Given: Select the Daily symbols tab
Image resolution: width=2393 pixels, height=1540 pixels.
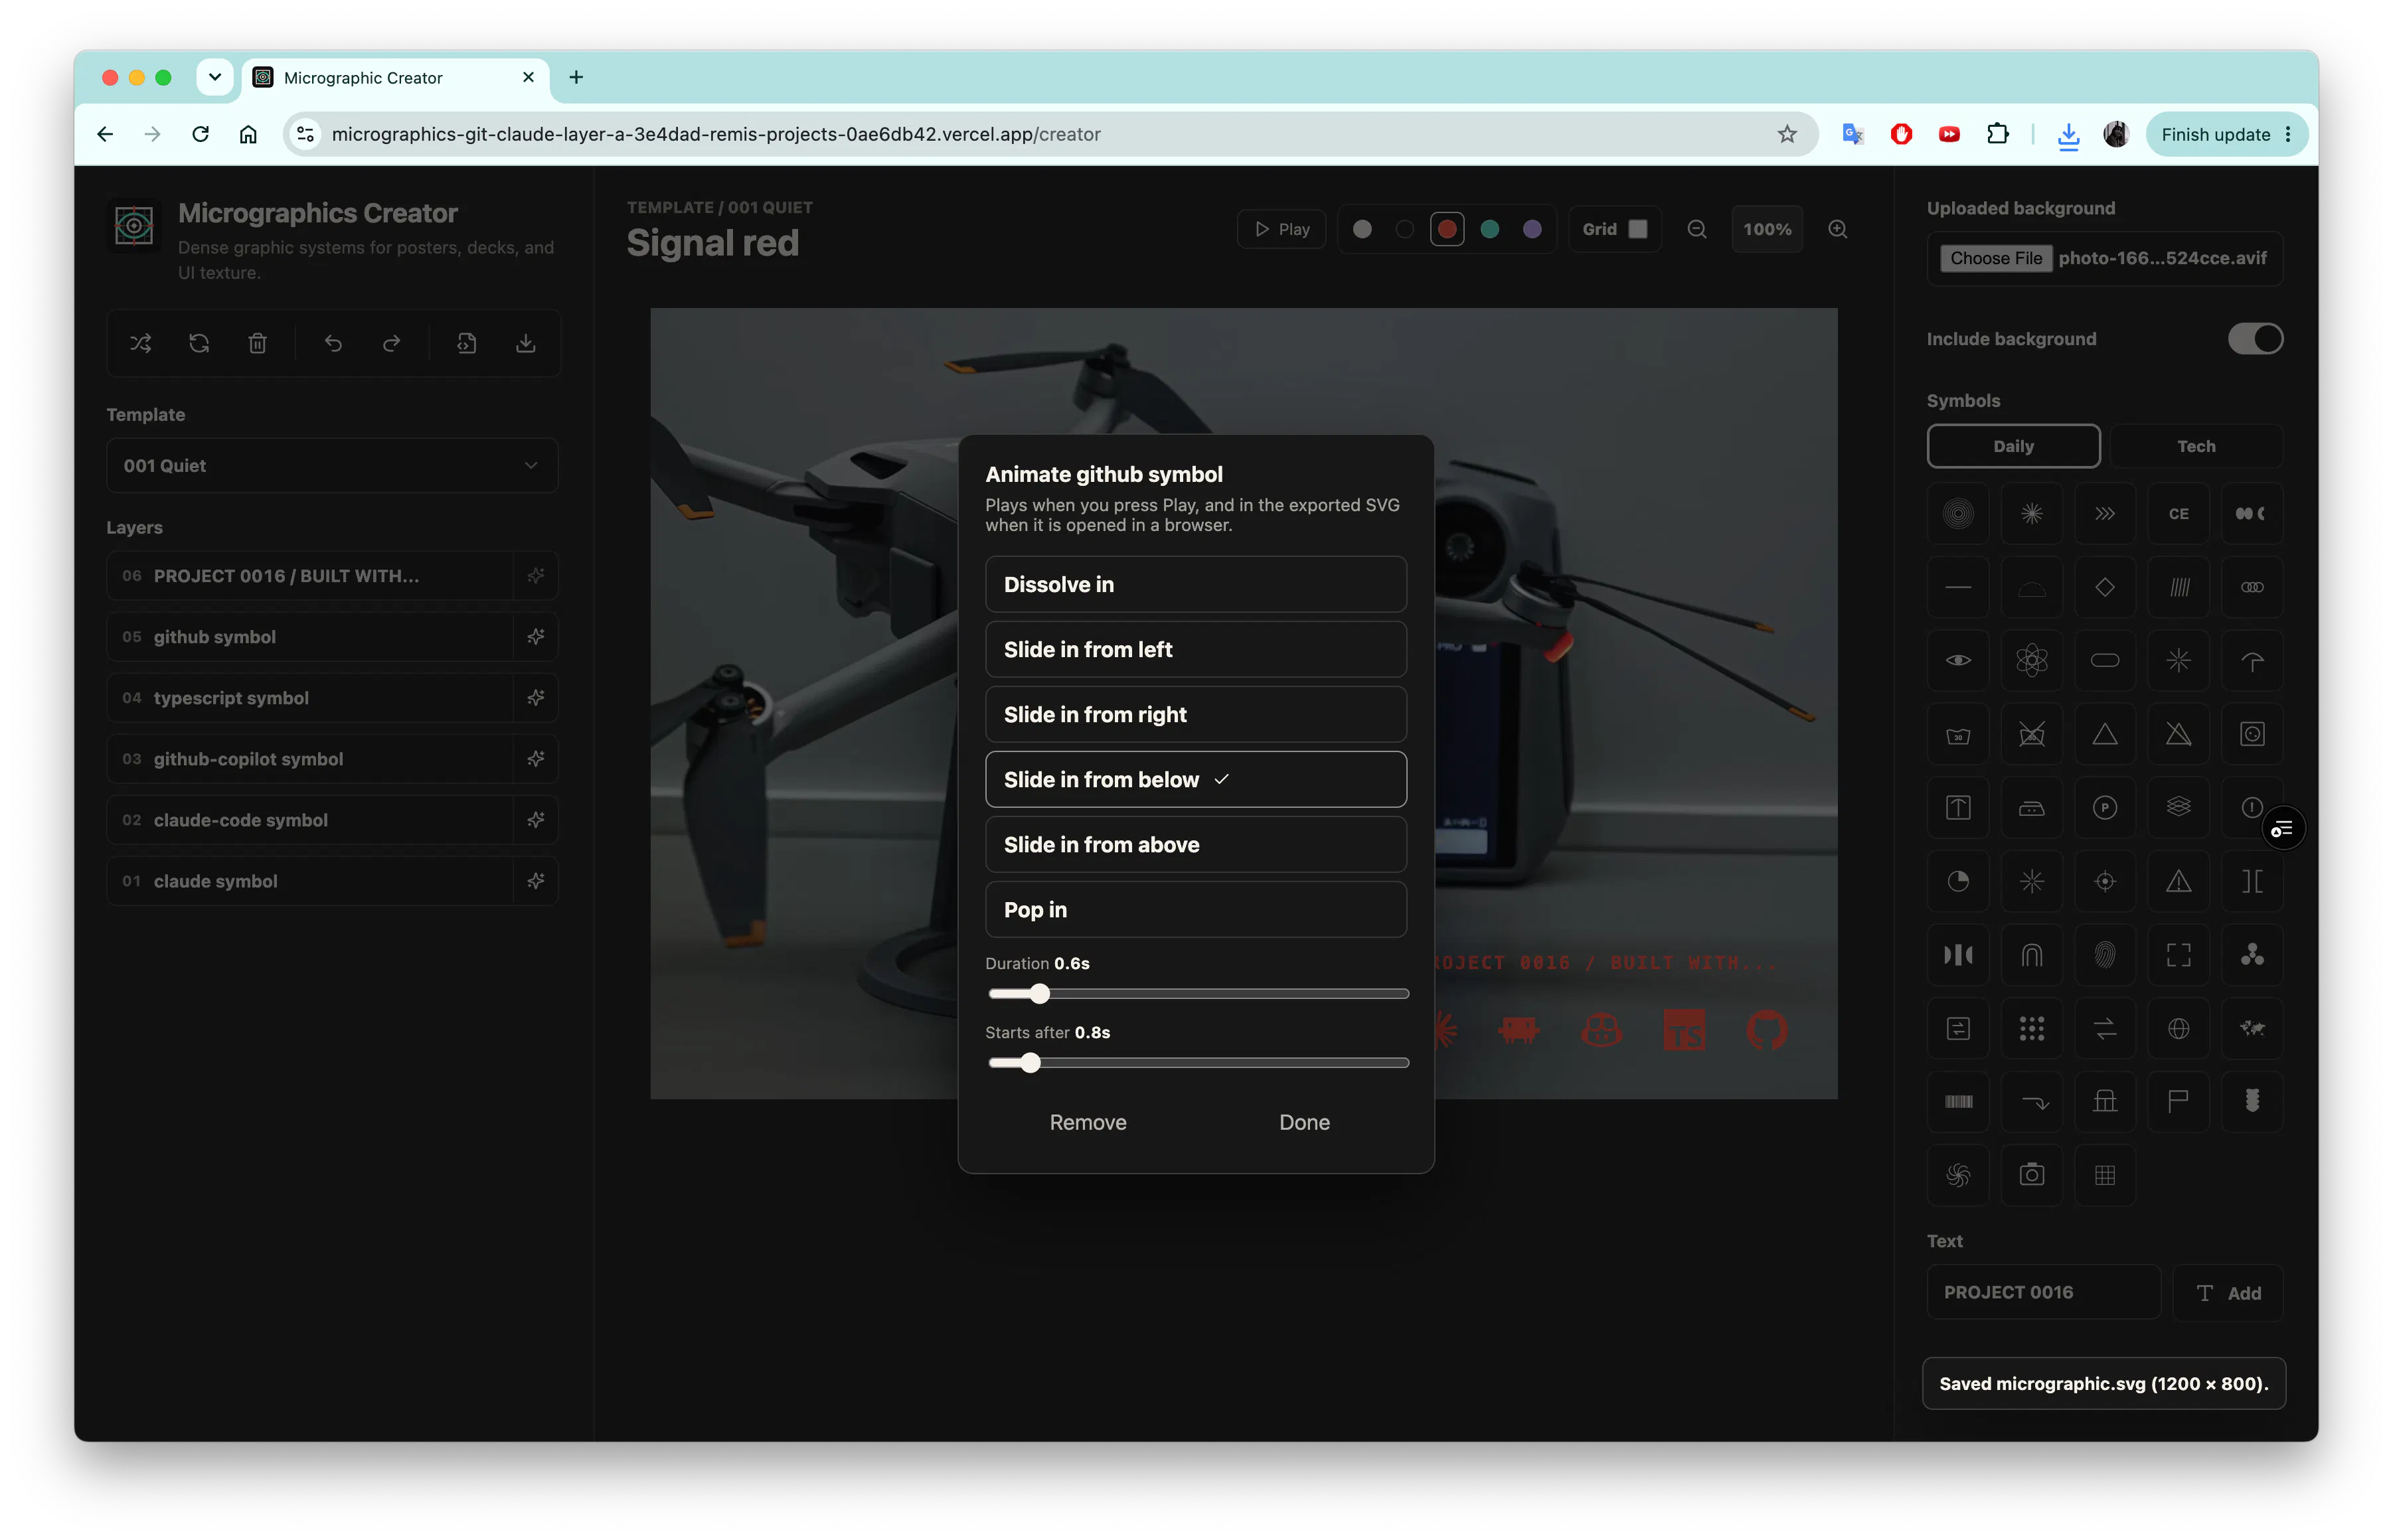Looking at the screenshot, I should 2013,446.
